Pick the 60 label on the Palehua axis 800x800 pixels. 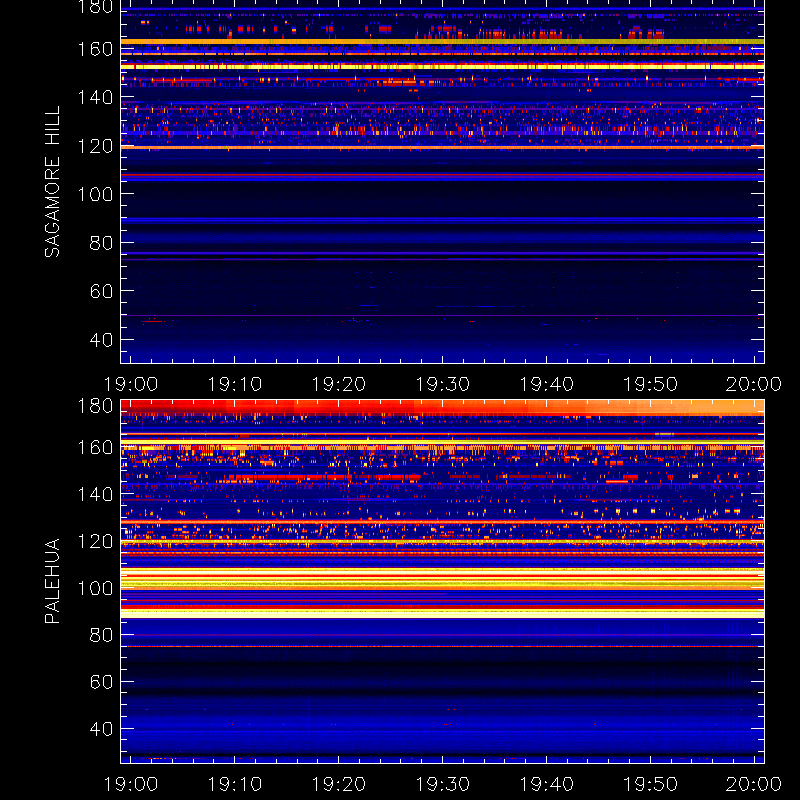101,682
